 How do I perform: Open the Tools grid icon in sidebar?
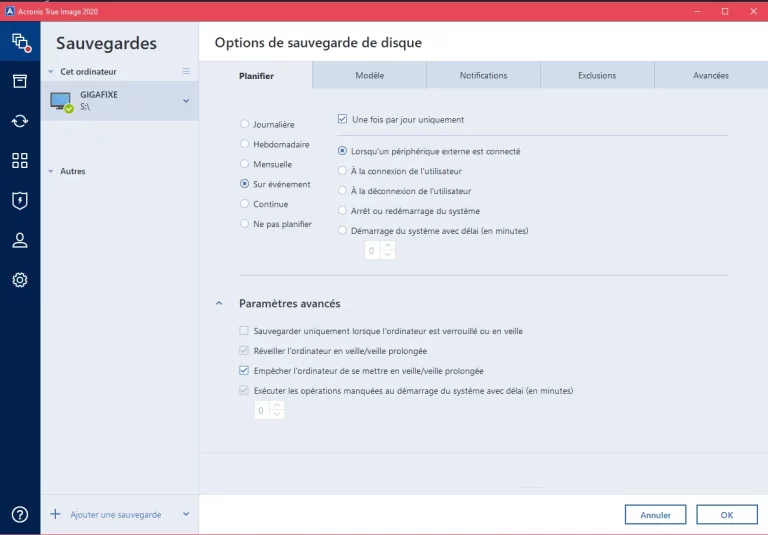tap(20, 161)
